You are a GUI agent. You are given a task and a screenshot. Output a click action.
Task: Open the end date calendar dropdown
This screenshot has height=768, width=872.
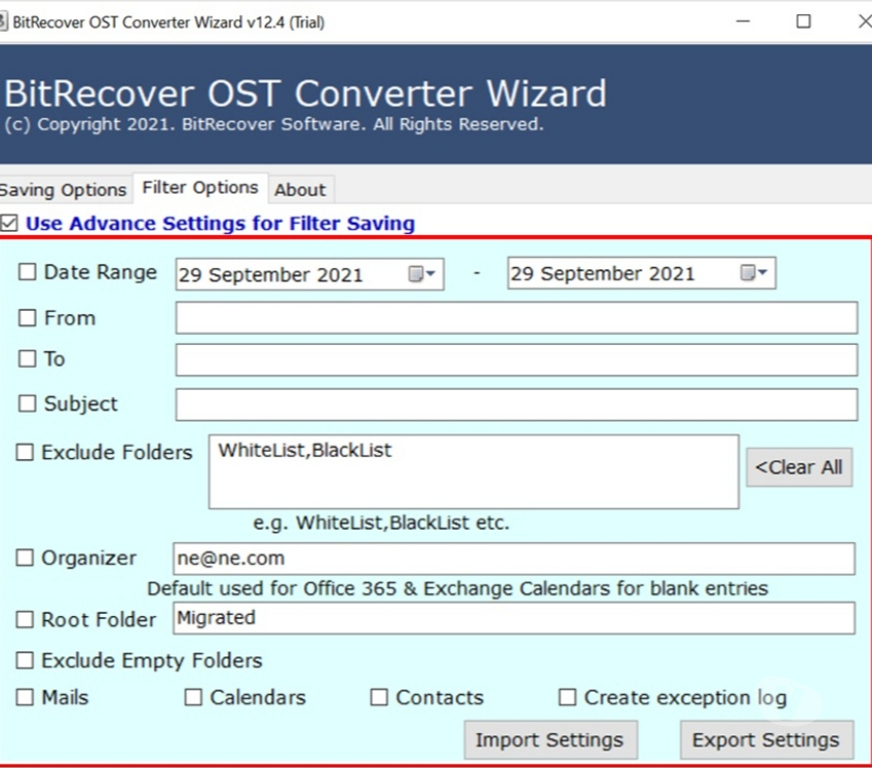pos(753,274)
